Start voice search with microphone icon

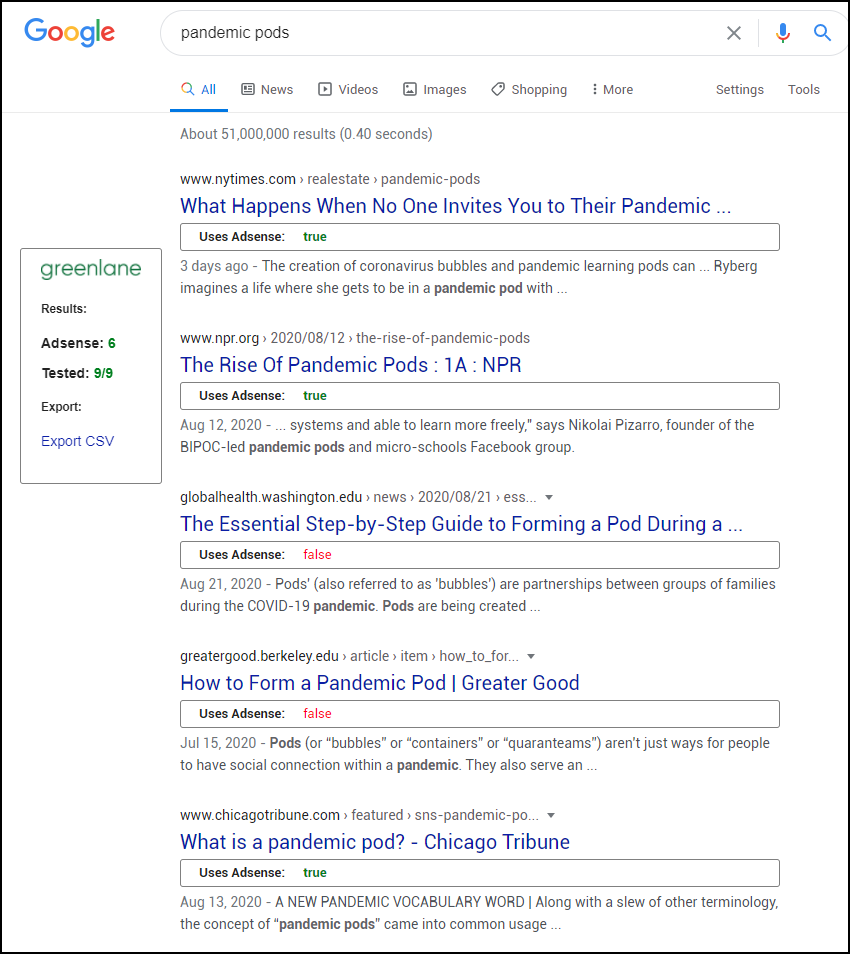[x=783, y=33]
